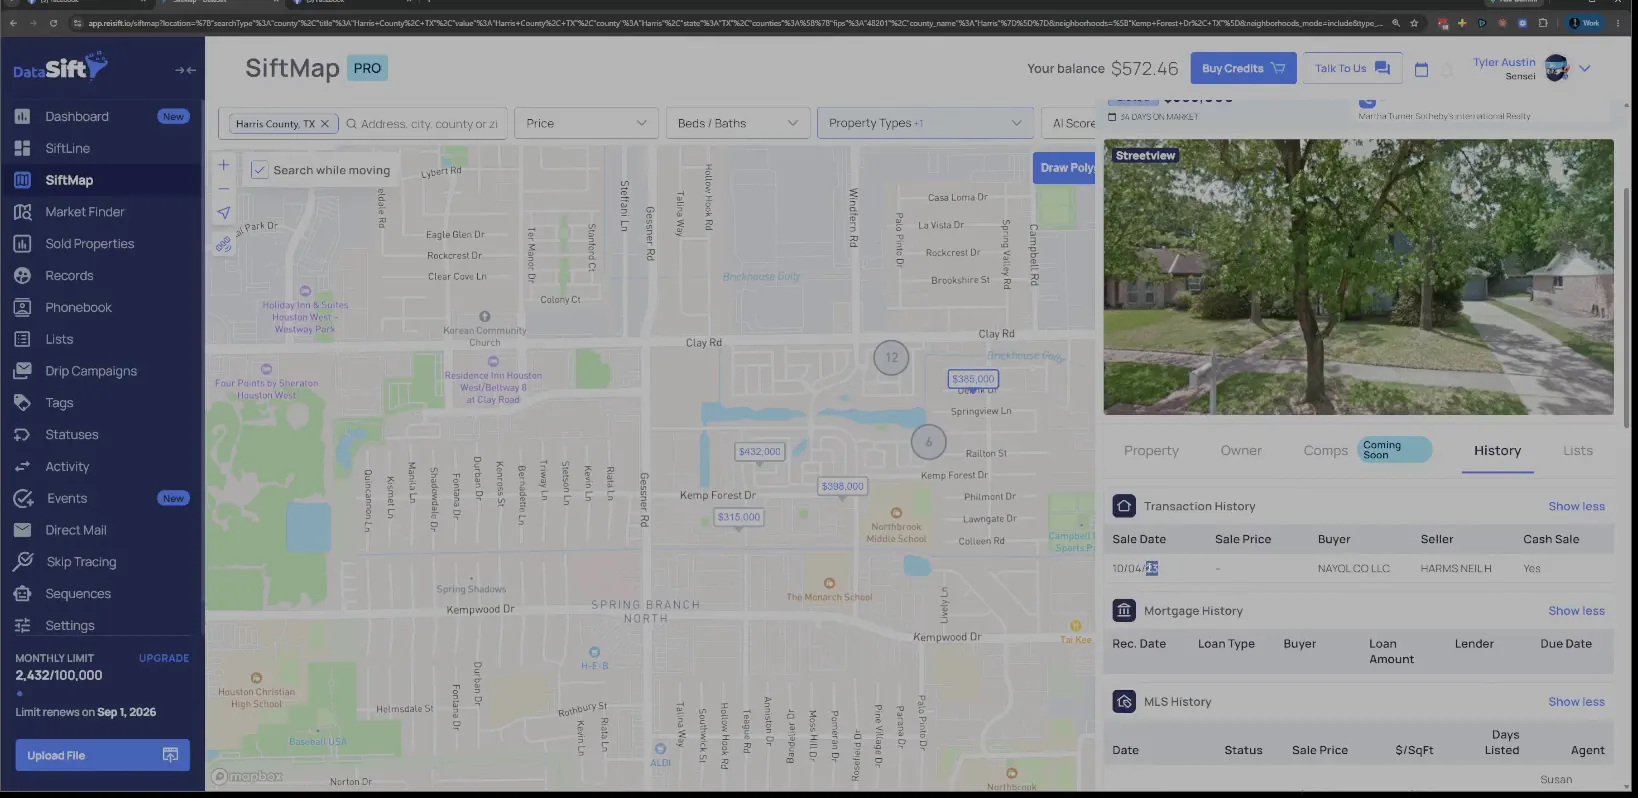Click the Buy Credits button
This screenshot has height=798, width=1638.
[1243, 68]
